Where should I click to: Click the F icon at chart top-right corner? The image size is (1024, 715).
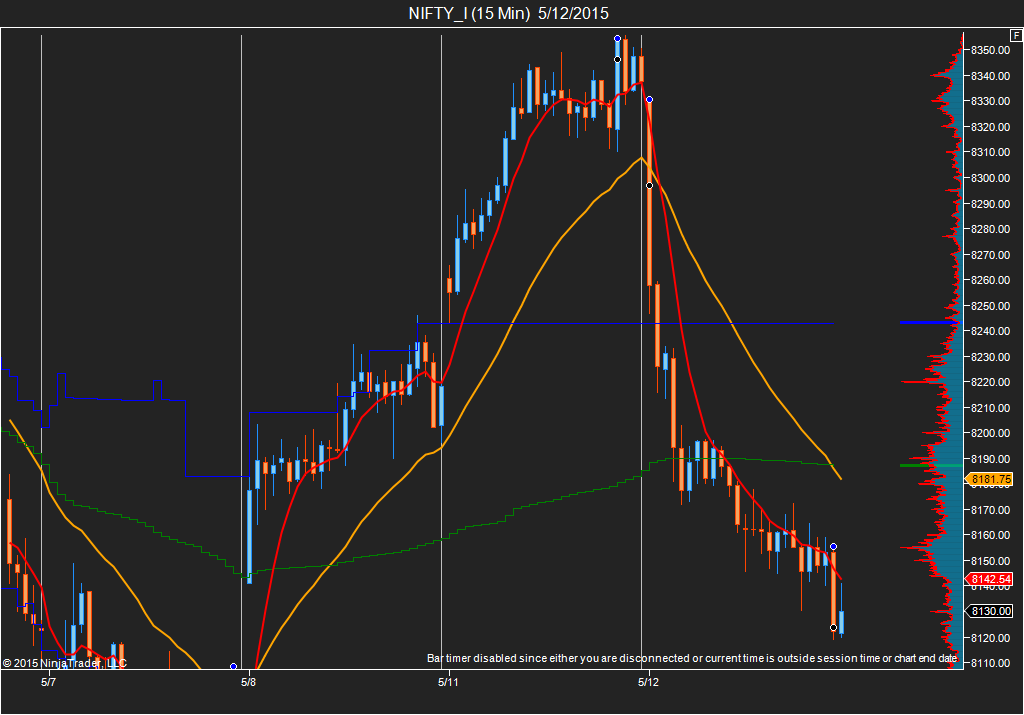pos(1016,36)
